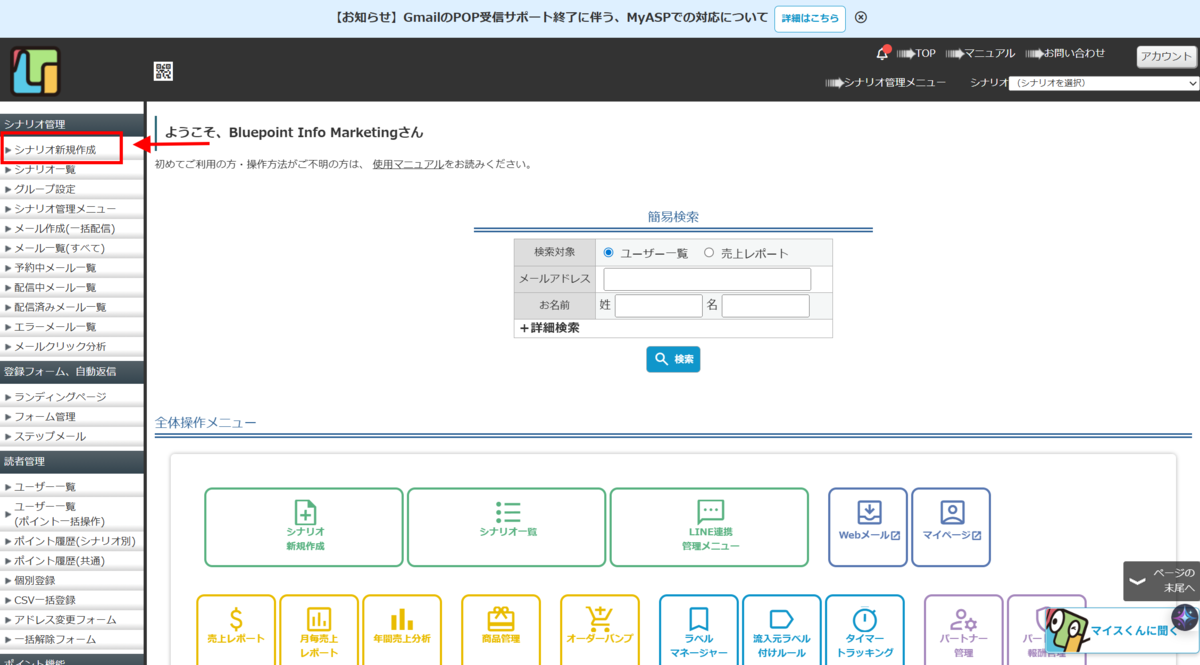Screen dimensions: 1200x665
Task: Click the MyASP logo icon
Action: tap(36, 72)
